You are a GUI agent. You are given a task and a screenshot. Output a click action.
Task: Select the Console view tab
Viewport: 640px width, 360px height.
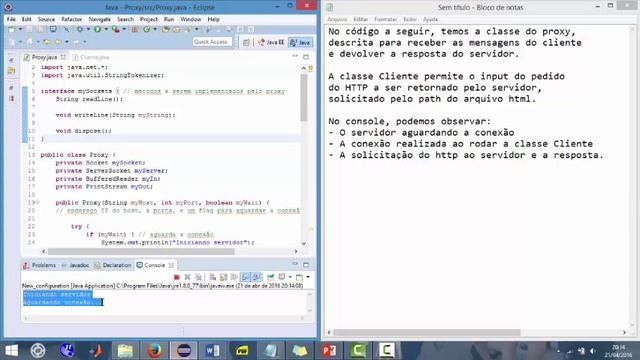point(155,265)
